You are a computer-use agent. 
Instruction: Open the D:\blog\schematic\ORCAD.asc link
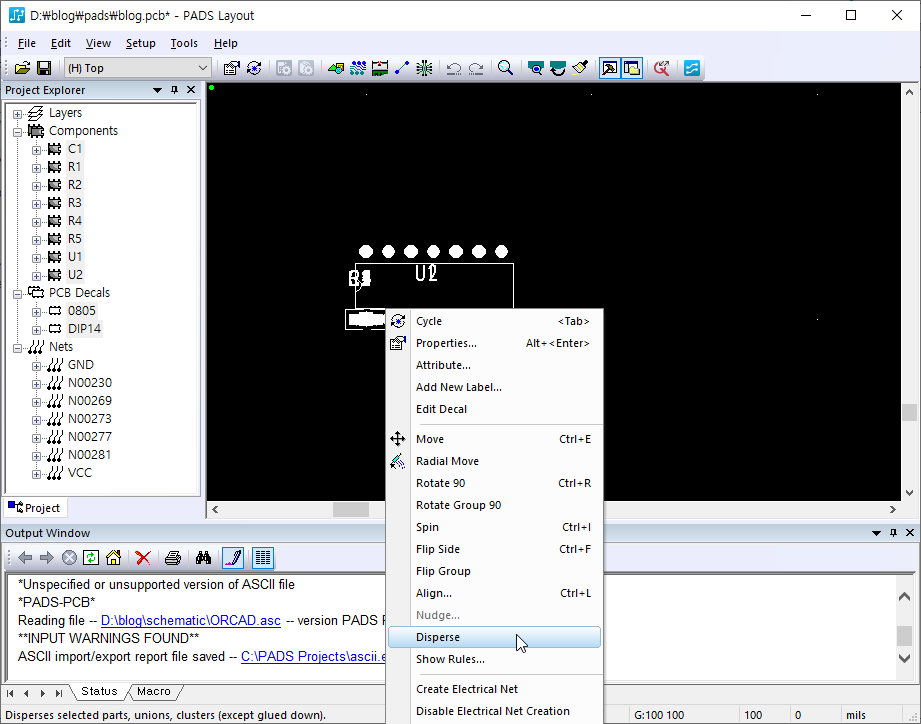191,621
